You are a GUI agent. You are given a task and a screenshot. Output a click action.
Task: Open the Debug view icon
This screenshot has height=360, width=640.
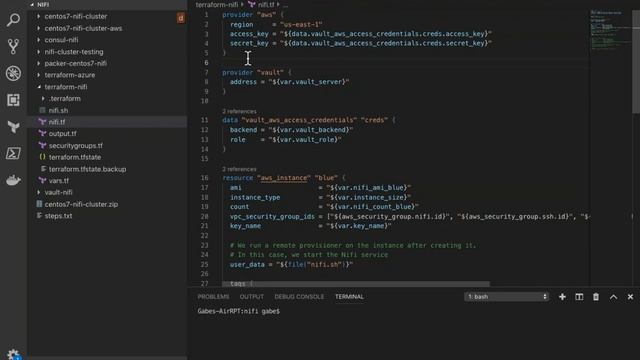point(13,73)
